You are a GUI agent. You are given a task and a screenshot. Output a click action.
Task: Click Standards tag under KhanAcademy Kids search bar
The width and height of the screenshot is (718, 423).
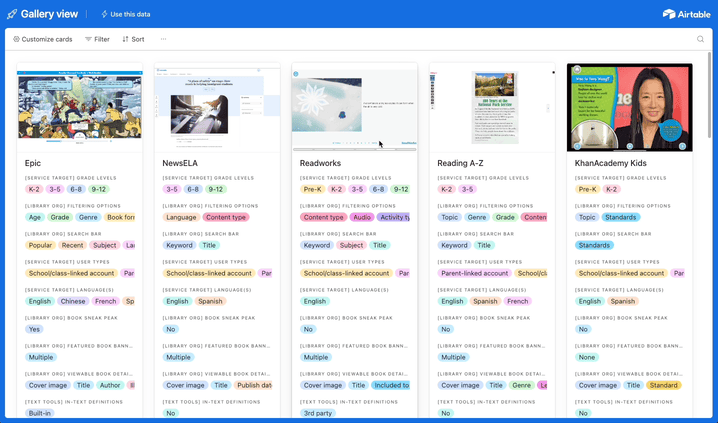click(594, 245)
